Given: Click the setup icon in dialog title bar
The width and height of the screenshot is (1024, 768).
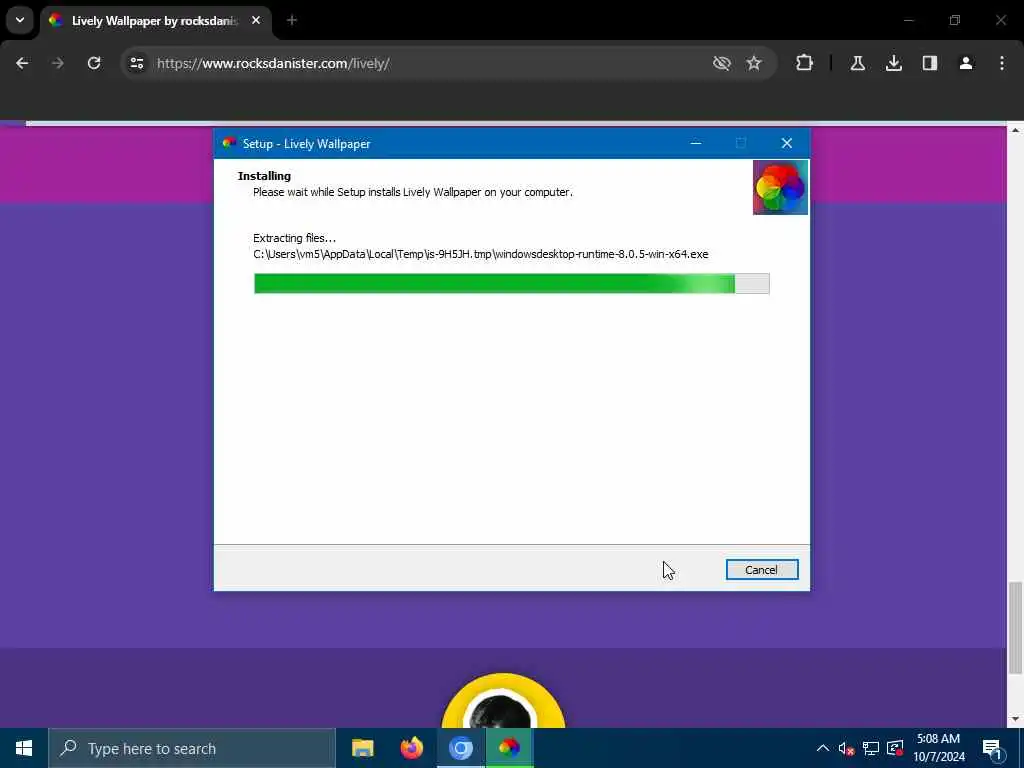Looking at the screenshot, I should pyautogui.click(x=229, y=143).
